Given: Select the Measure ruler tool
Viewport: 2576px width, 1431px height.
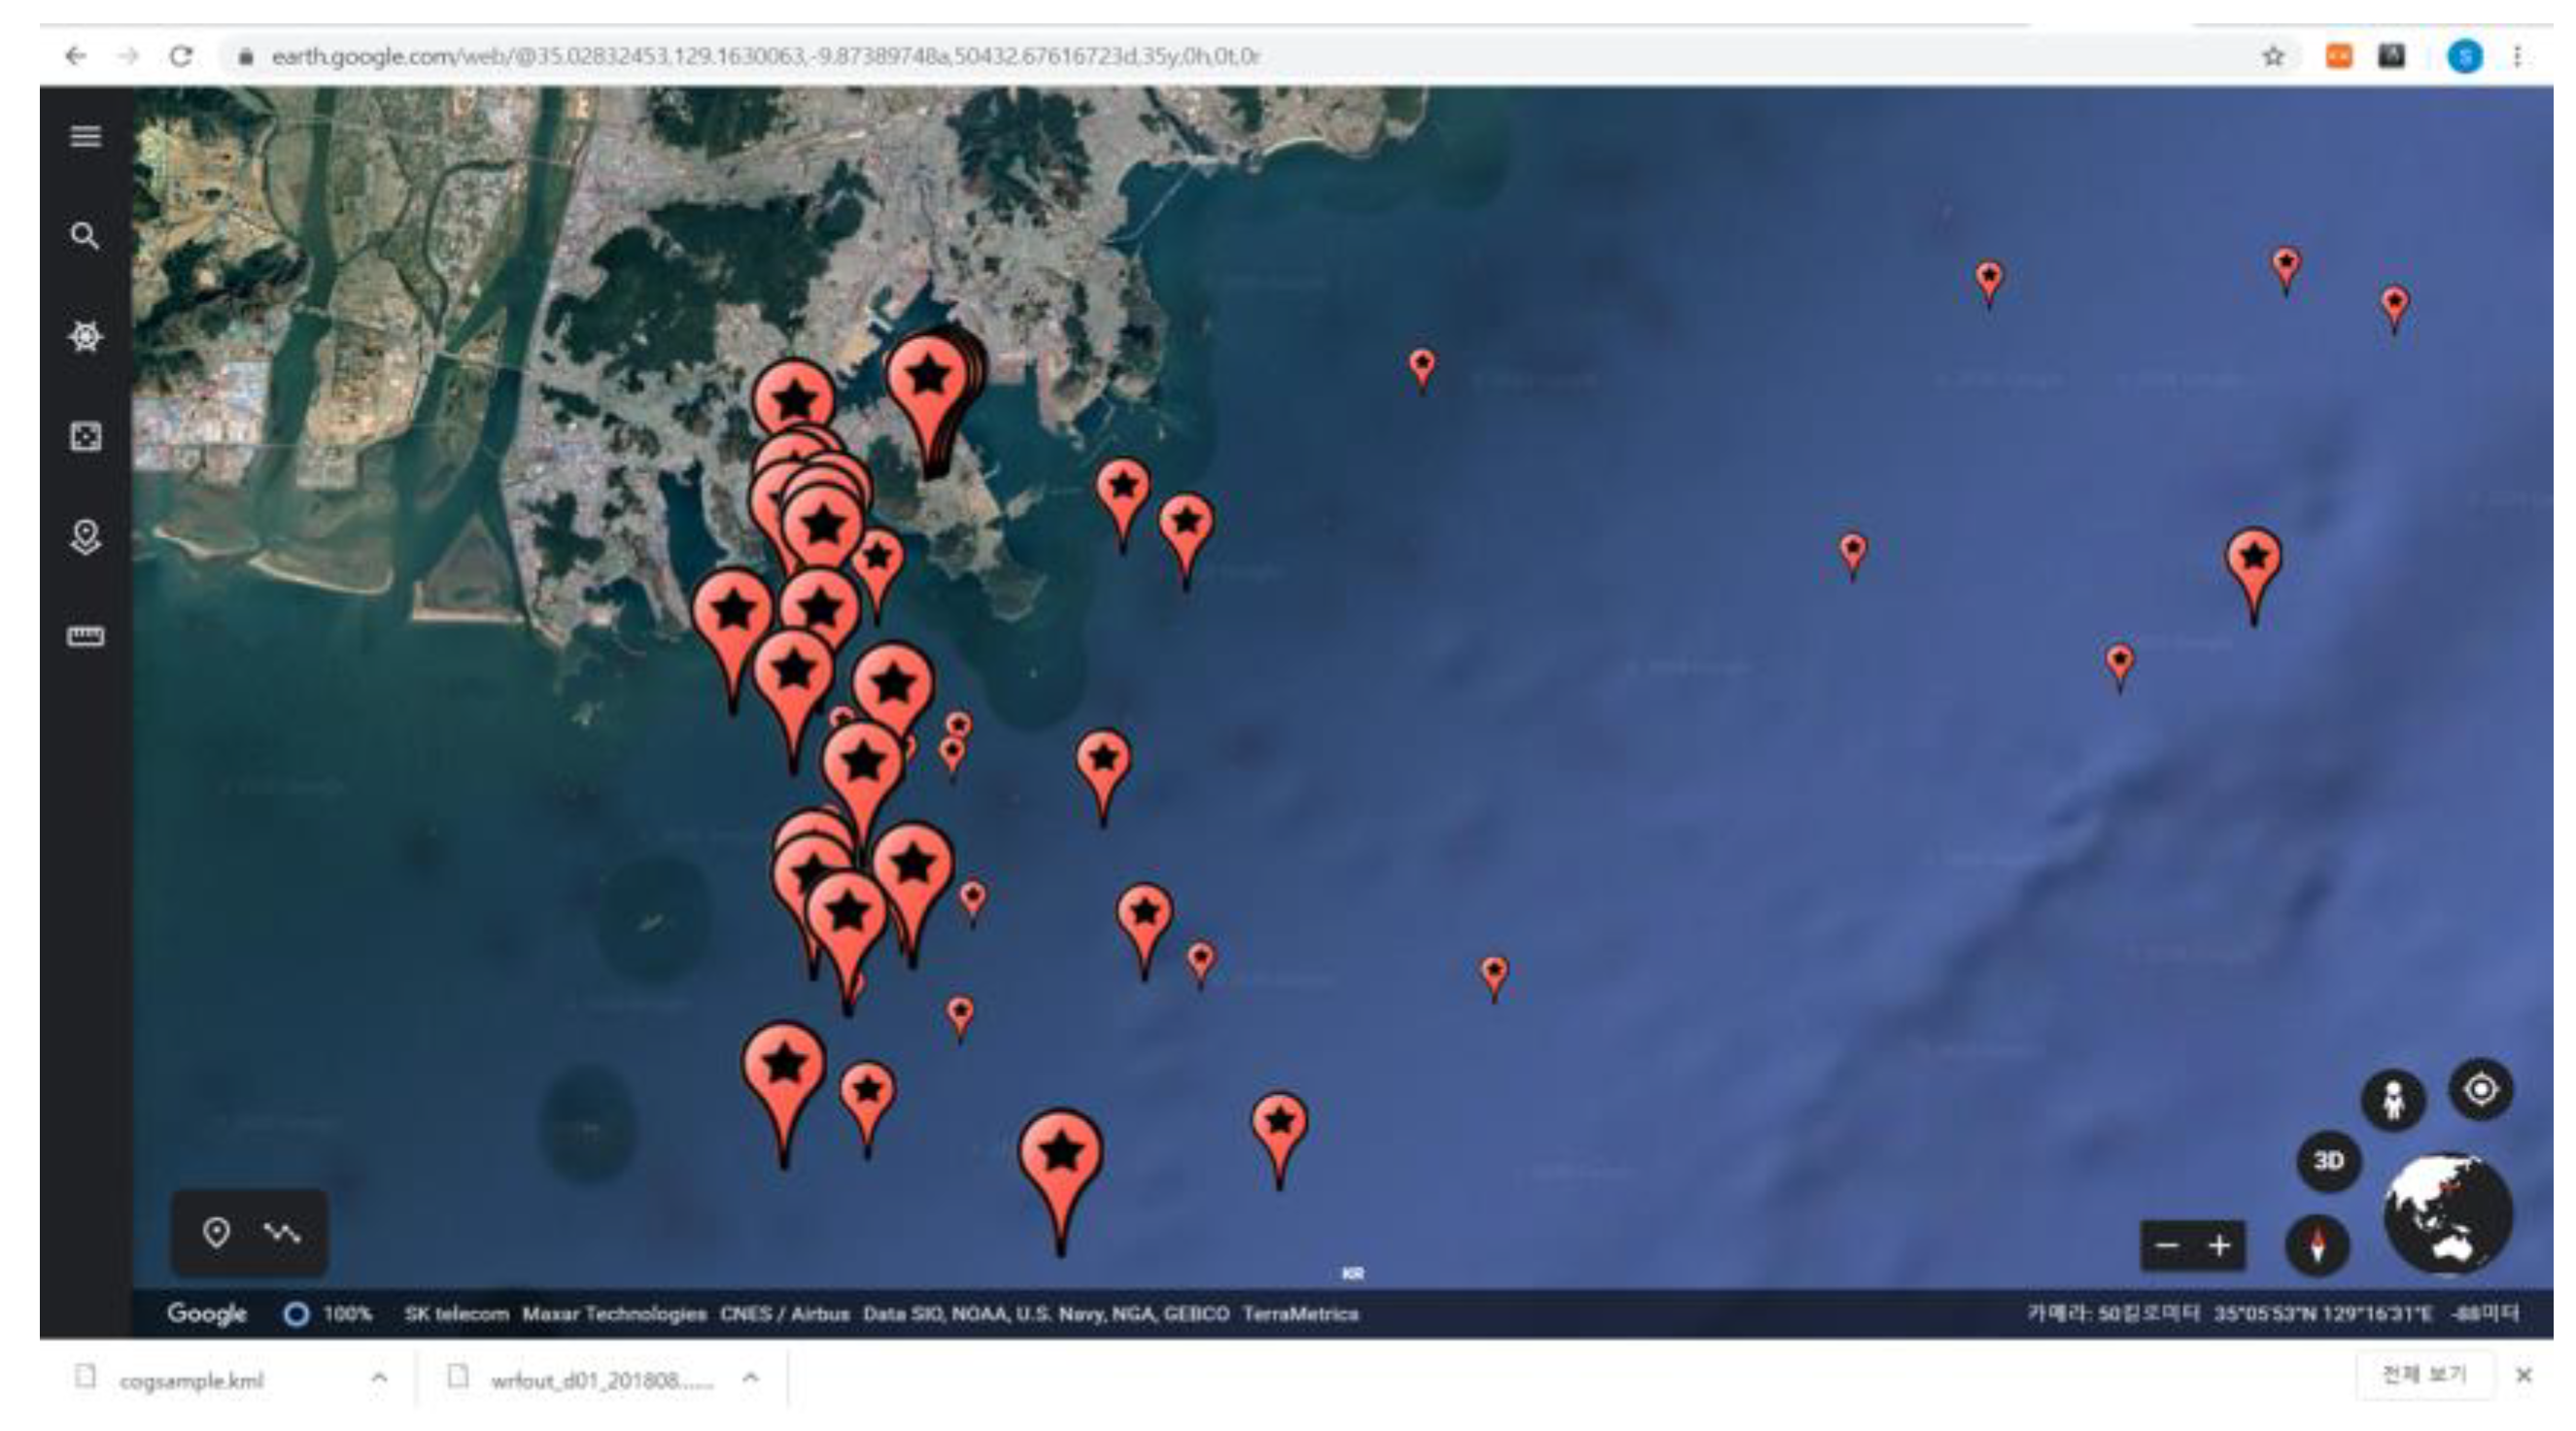Looking at the screenshot, I should 86,637.
